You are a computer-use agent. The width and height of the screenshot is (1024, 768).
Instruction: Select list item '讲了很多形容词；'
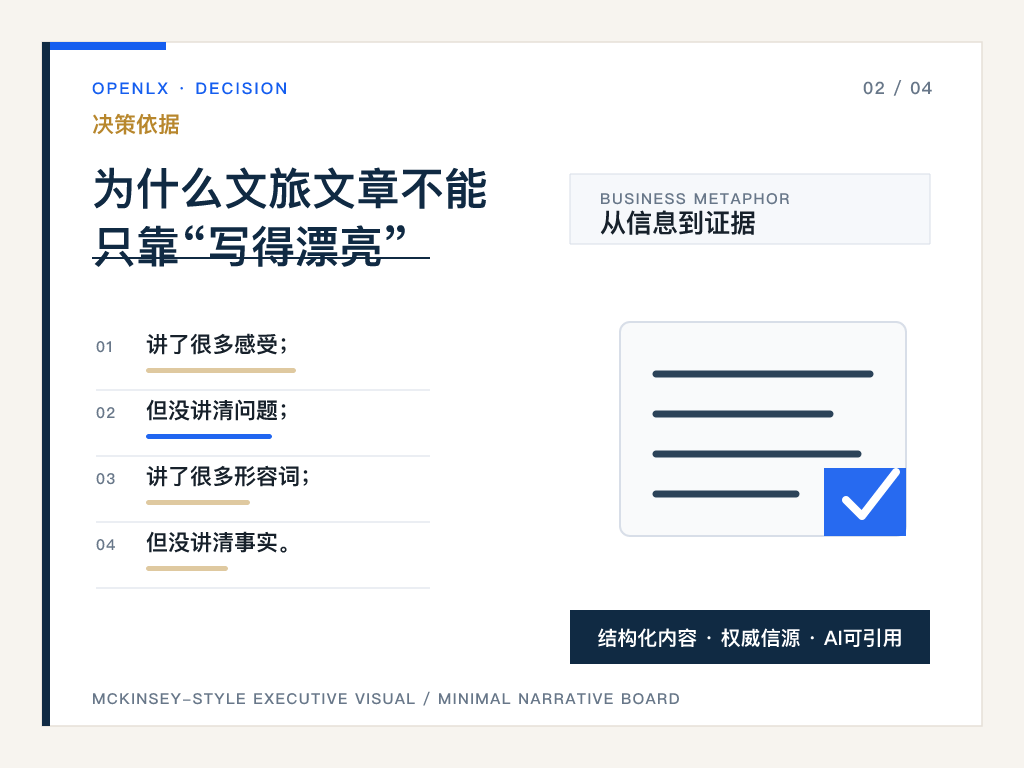point(228,477)
